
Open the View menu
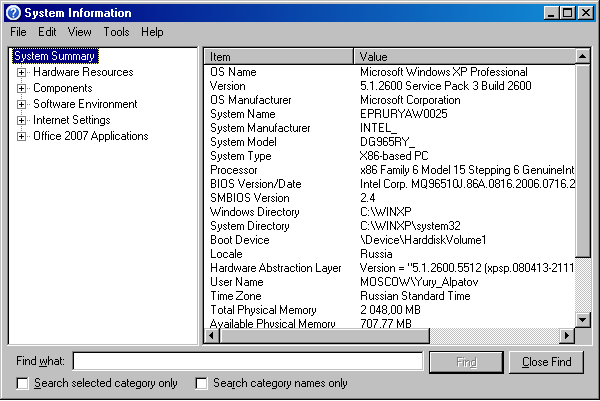(x=80, y=32)
